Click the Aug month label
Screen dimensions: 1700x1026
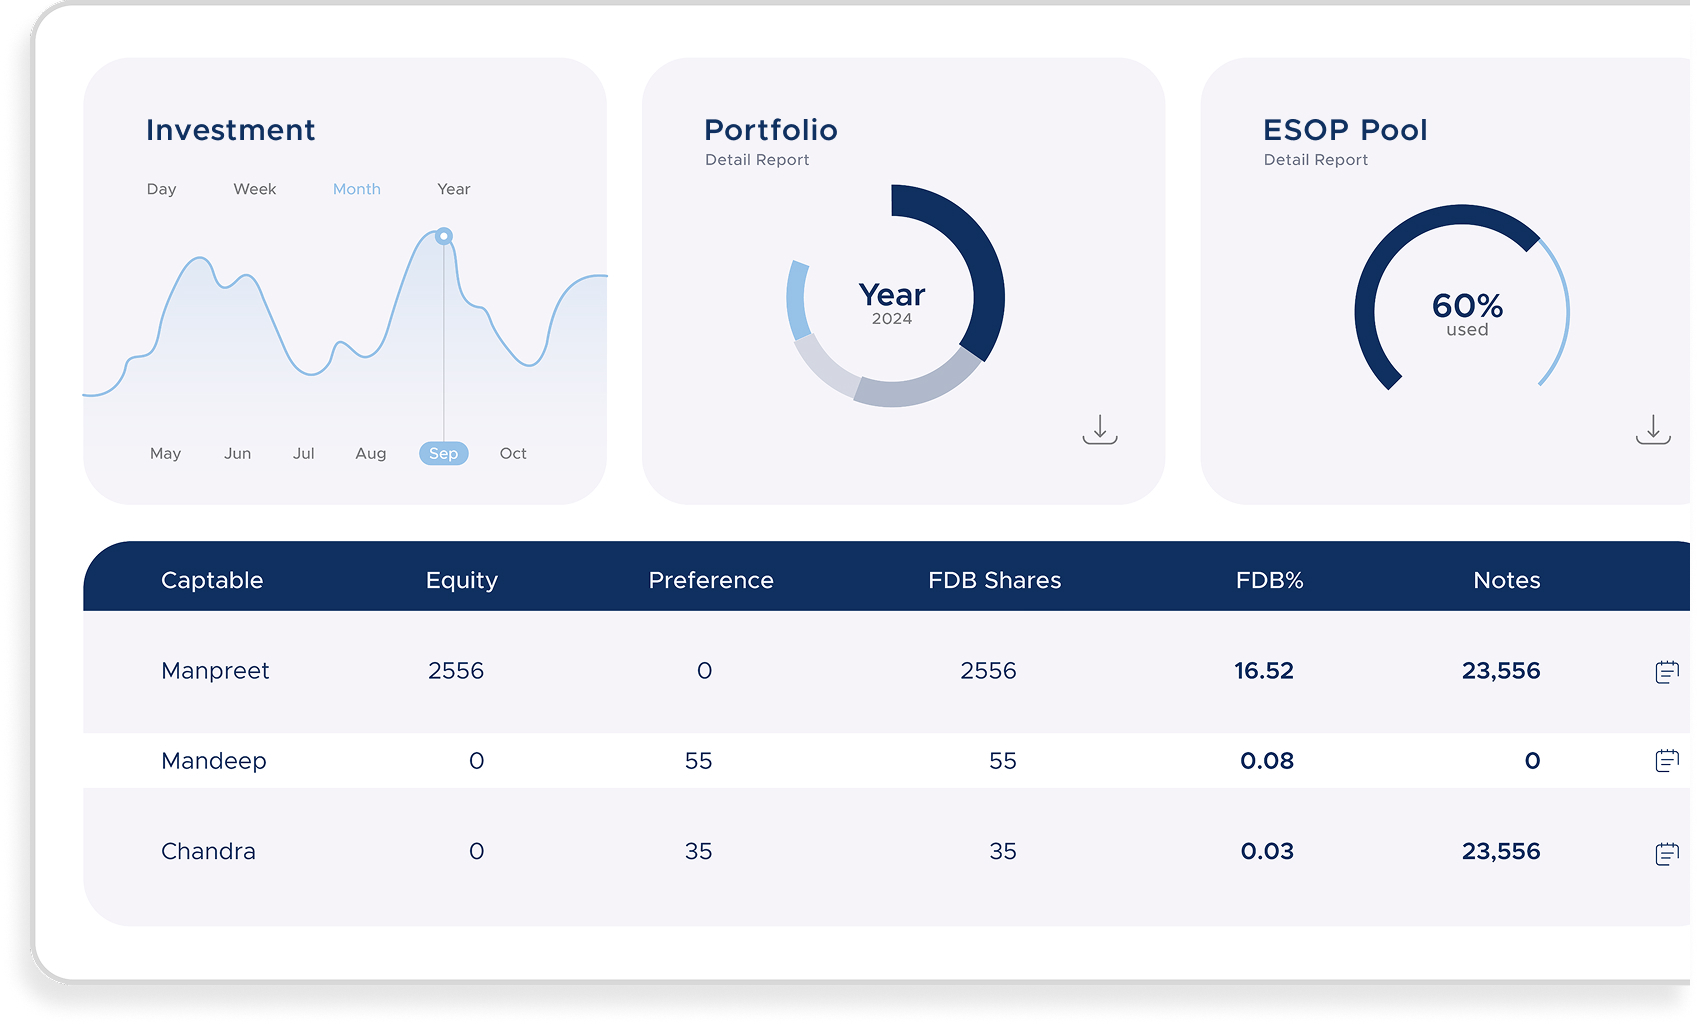click(x=370, y=454)
